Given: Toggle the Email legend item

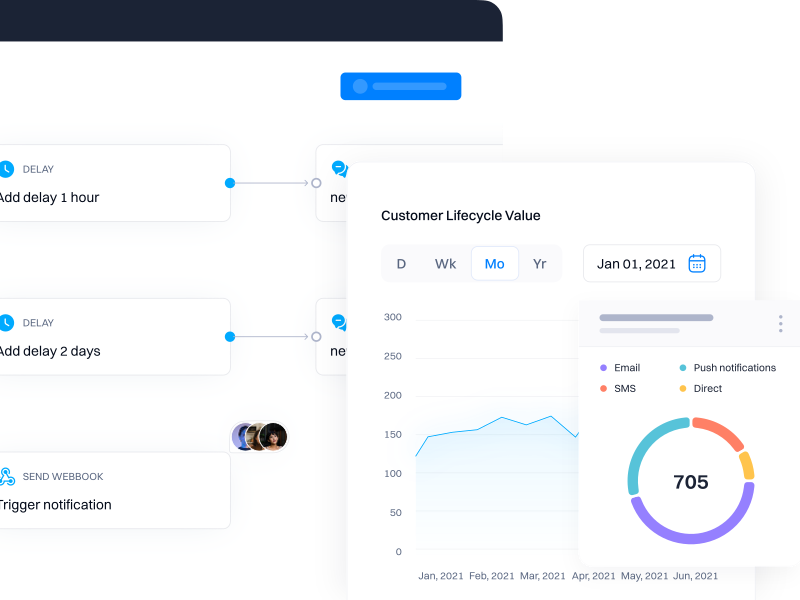Looking at the screenshot, I should (626, 368).
